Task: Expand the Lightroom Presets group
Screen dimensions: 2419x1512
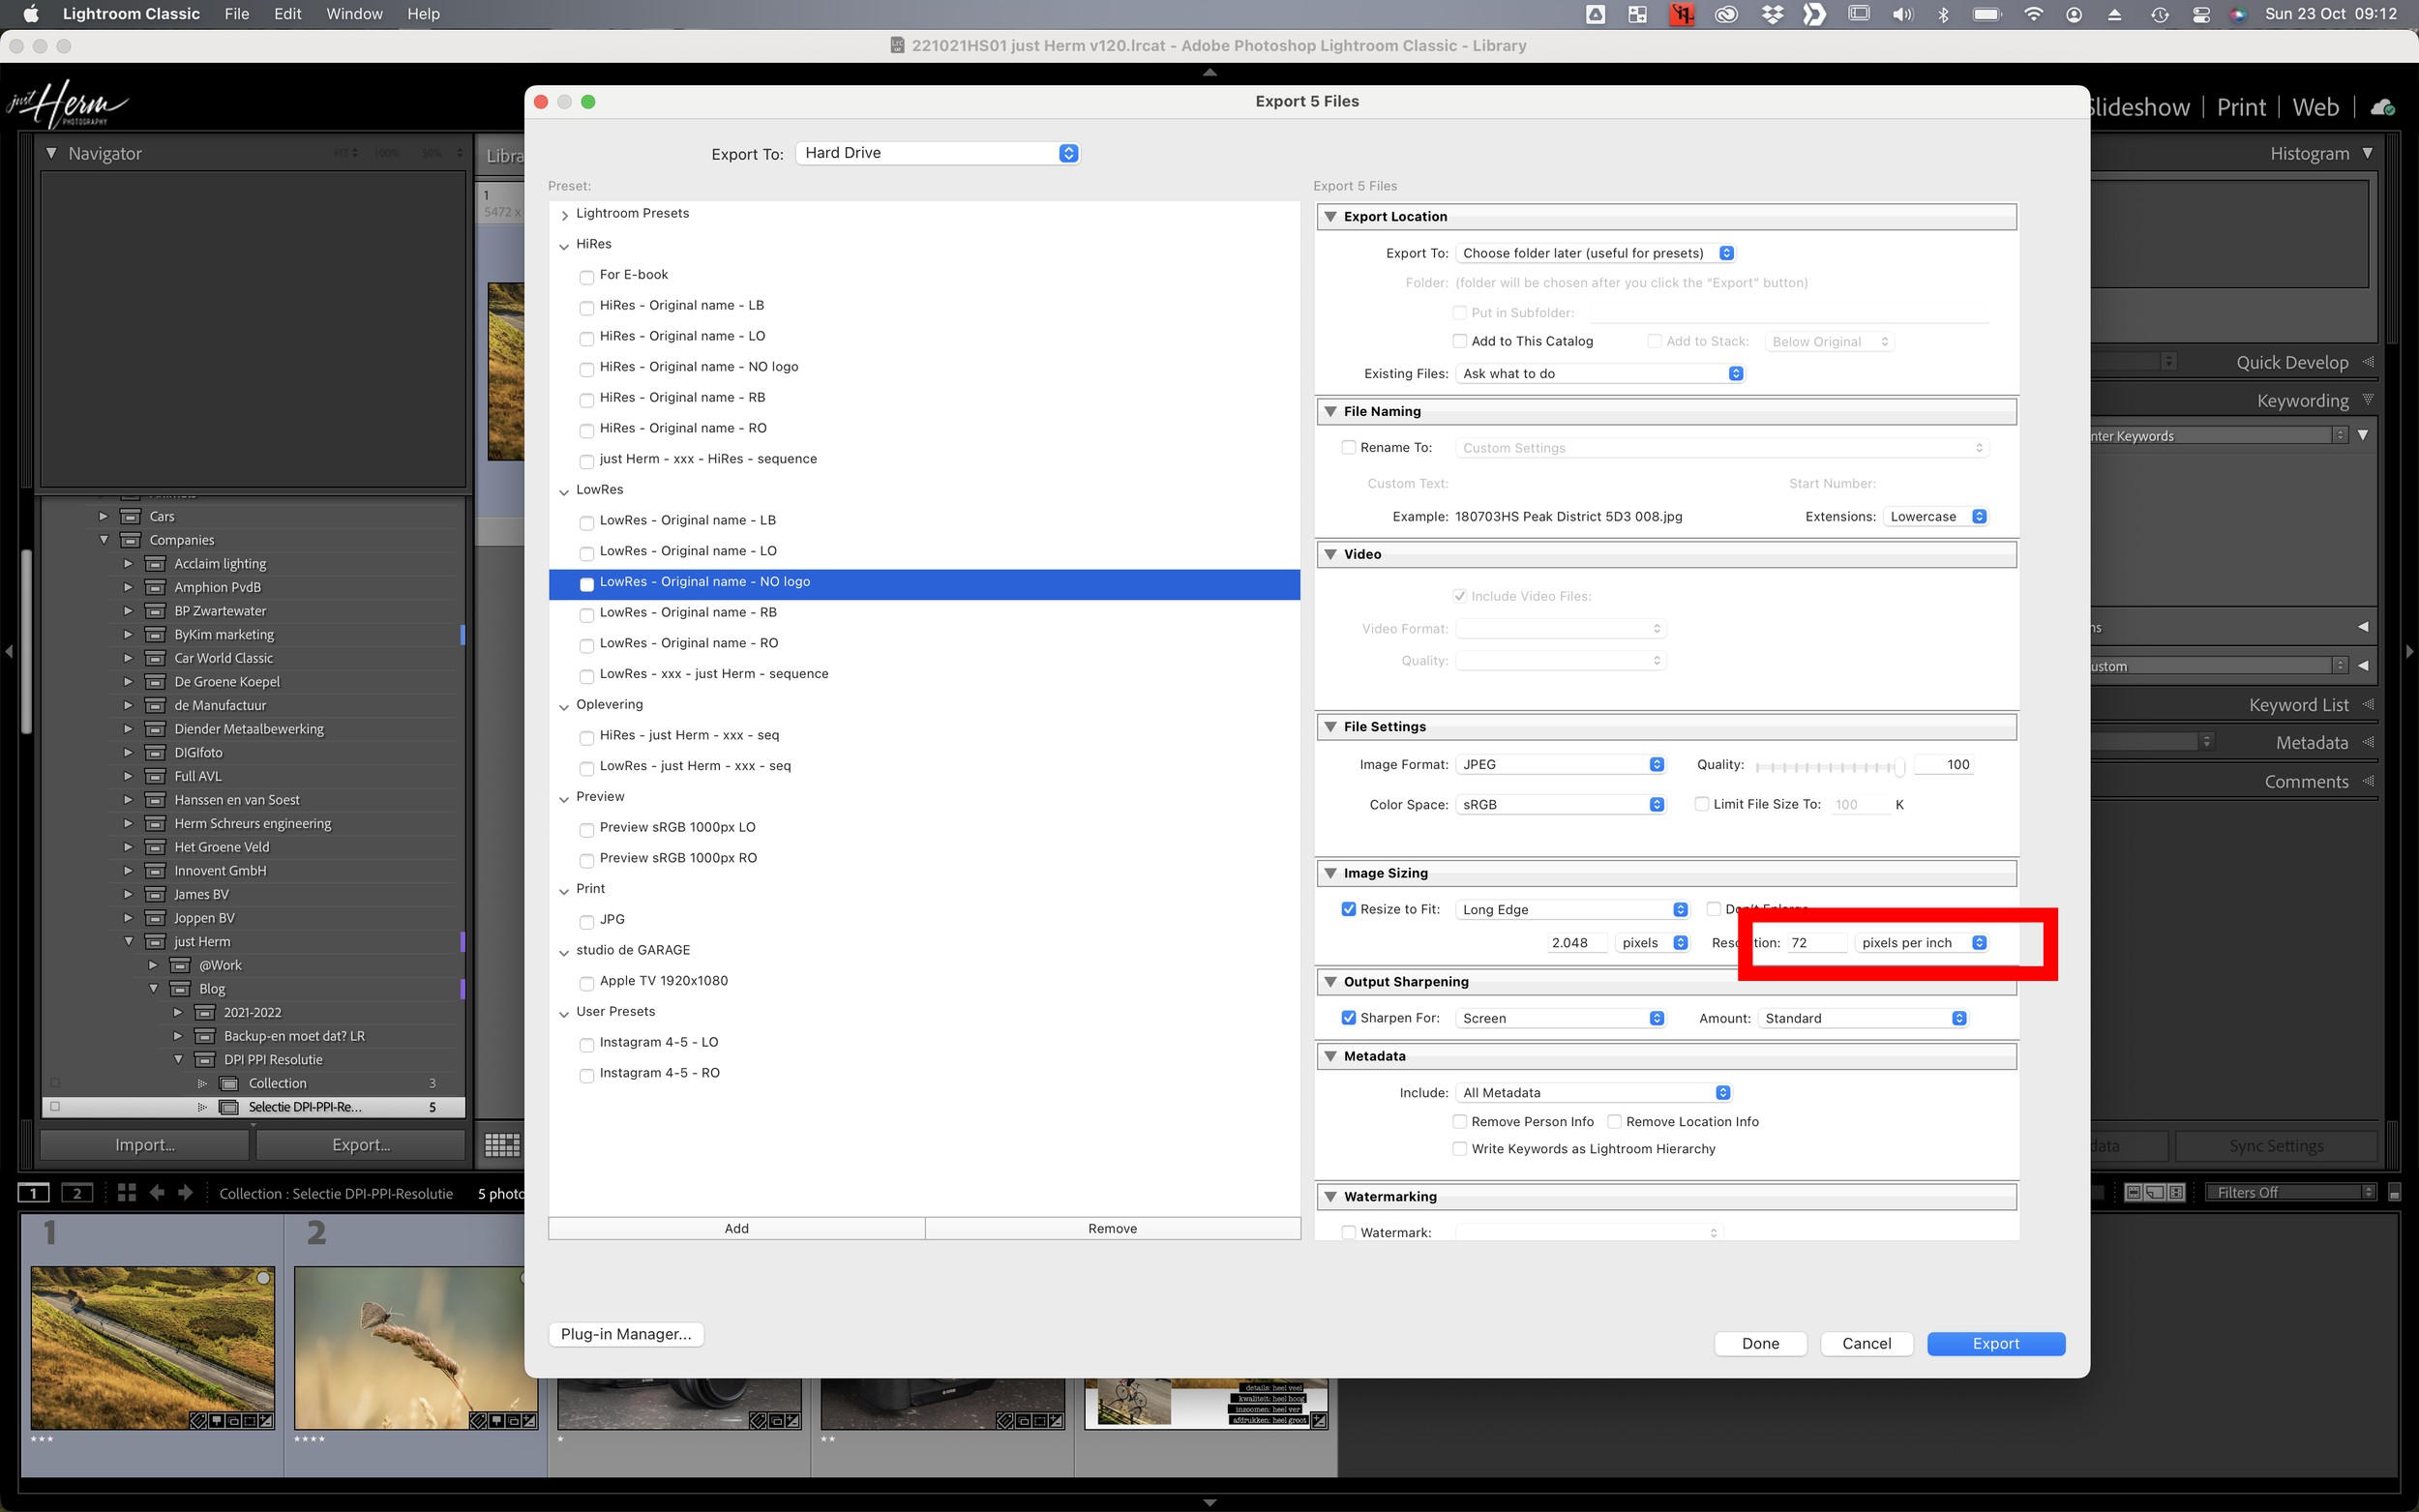Action: 565,214
